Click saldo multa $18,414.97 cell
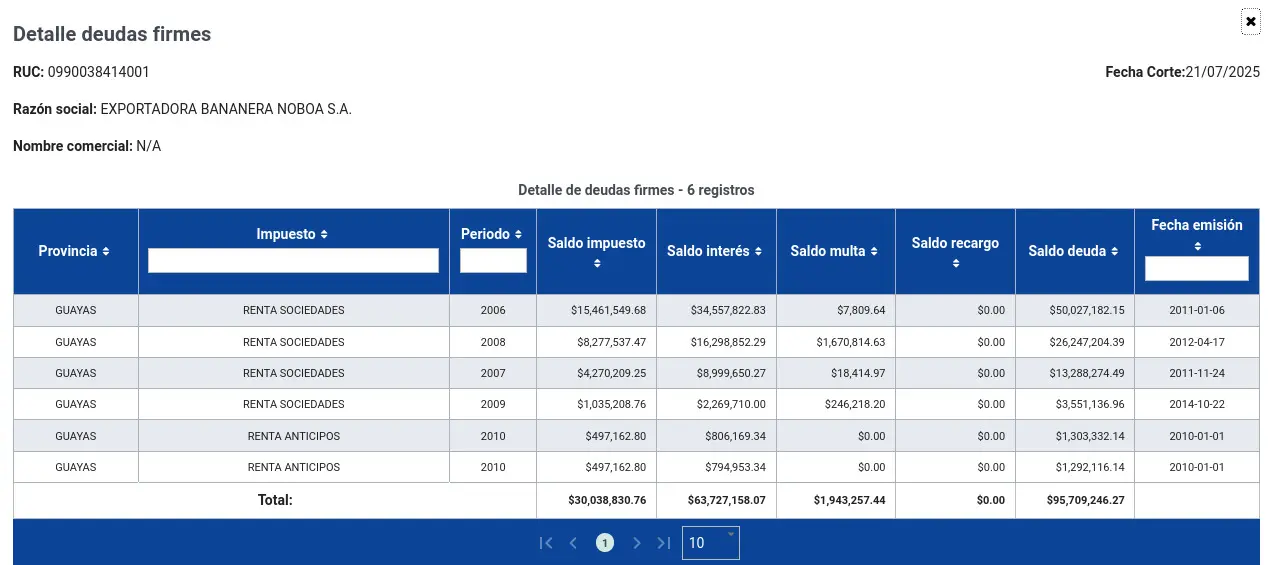The image size is (1271, 565). coord(835,373)
